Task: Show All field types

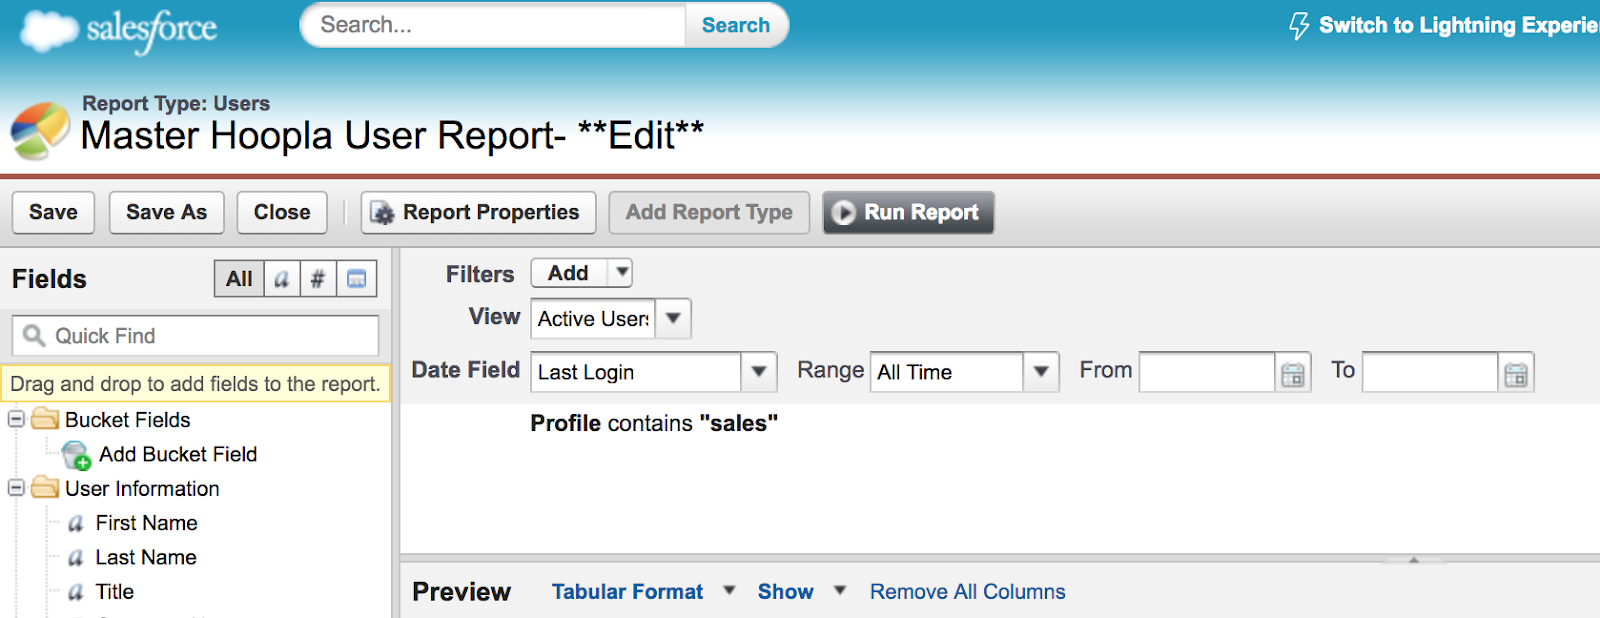Action: click(239, 279)
